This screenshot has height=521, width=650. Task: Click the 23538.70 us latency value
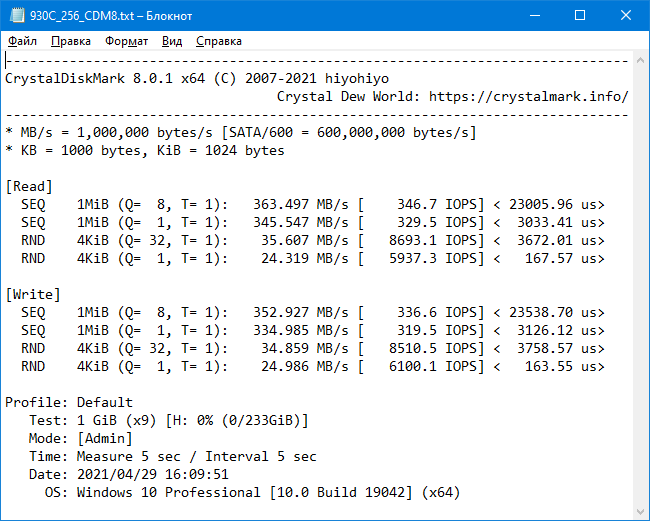coord(553,313)
